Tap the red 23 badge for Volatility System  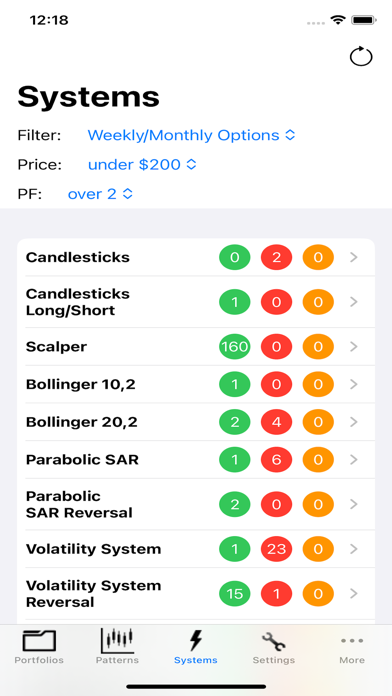click(277, 550)
